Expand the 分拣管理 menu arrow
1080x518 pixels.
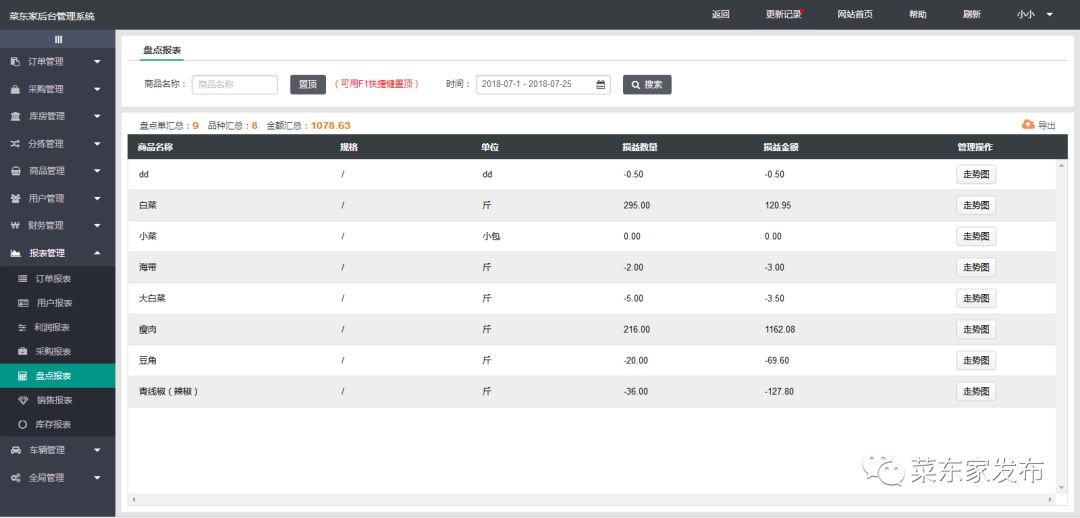pyautogui.click(x=97, y=144)
